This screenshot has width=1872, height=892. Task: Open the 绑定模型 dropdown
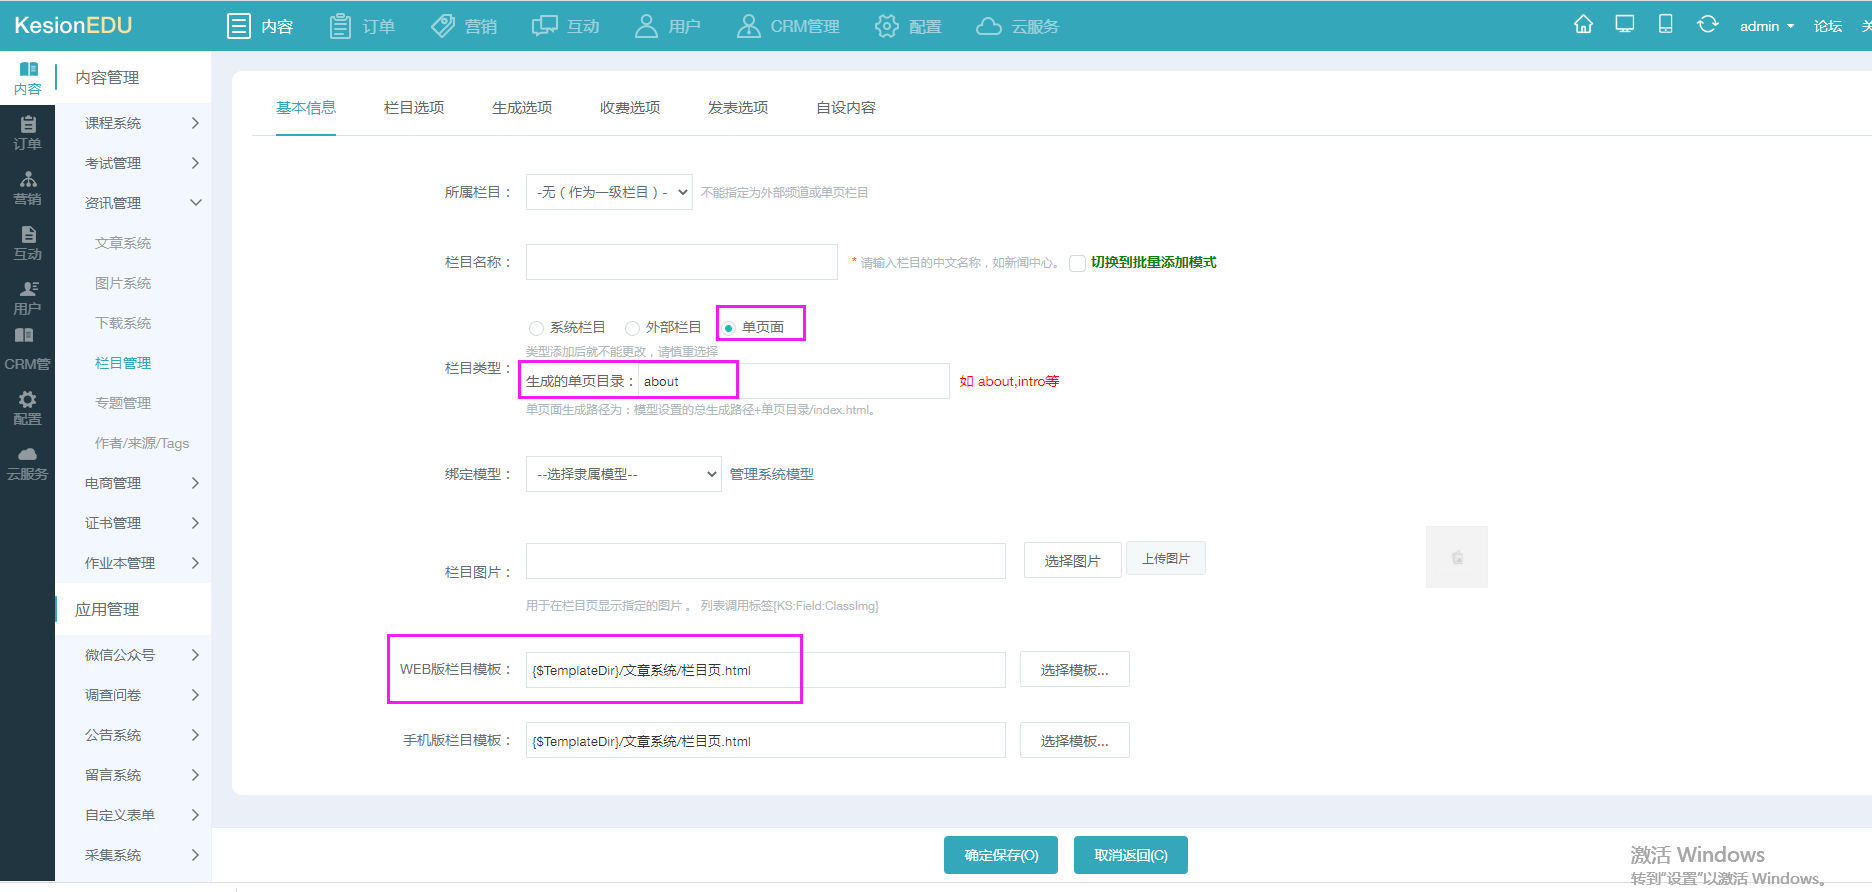(624, 474)
